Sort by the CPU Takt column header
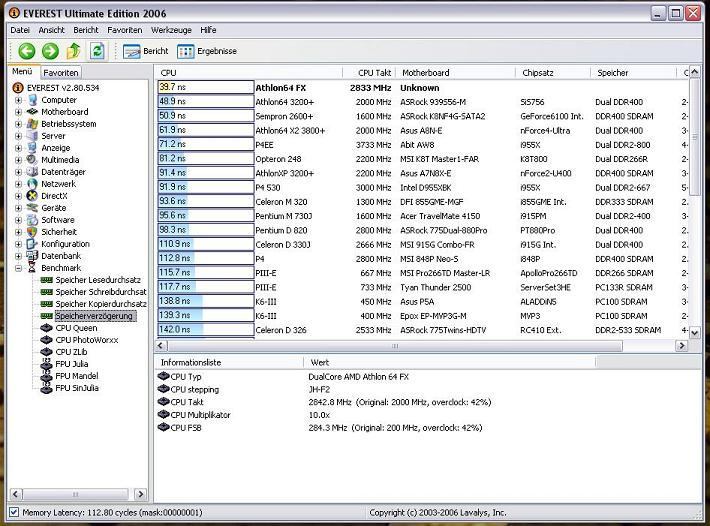Screen dimensions: 710x526 click(x=369, y=73)
